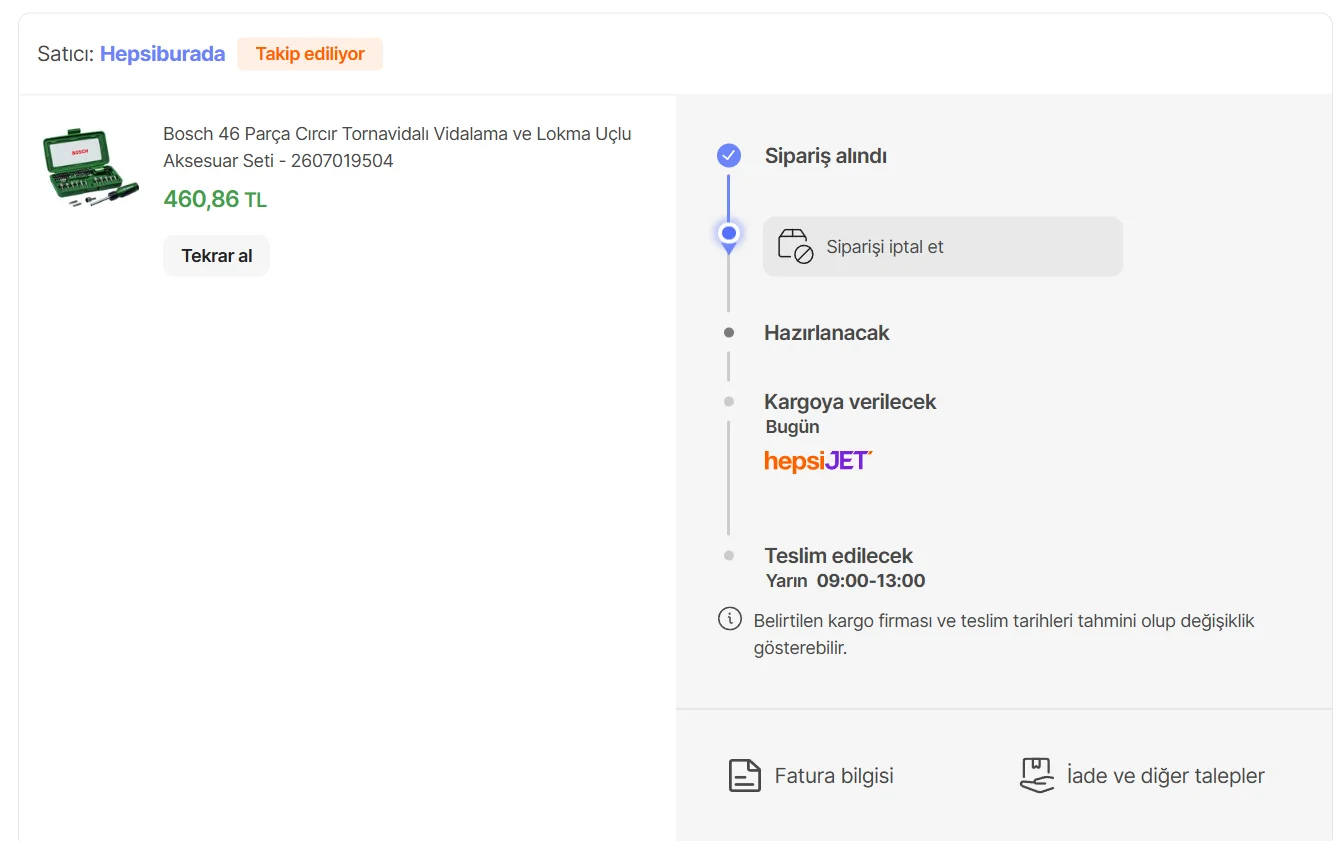Click the current step marker on timeline
Screen dimensions: 1339x841
(729, 234)
